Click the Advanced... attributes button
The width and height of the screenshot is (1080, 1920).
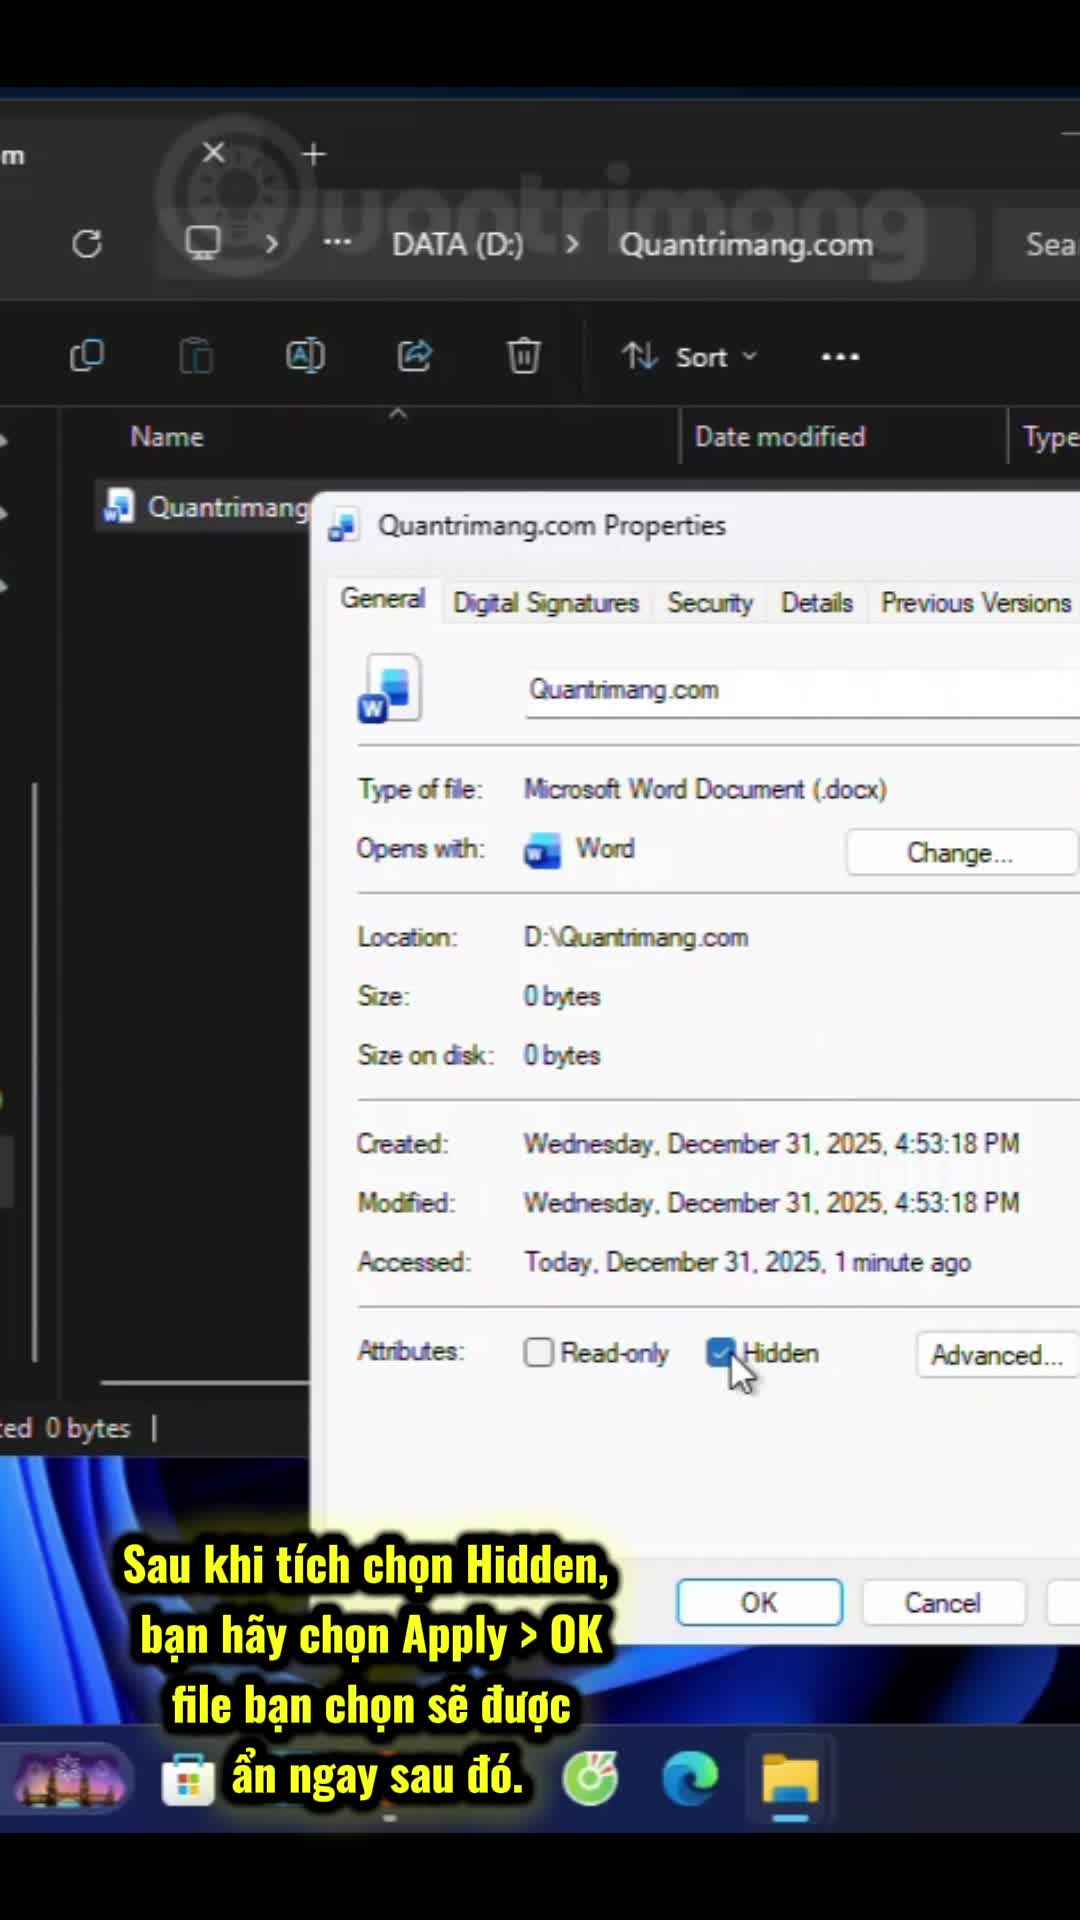[x=997, y=1355]
